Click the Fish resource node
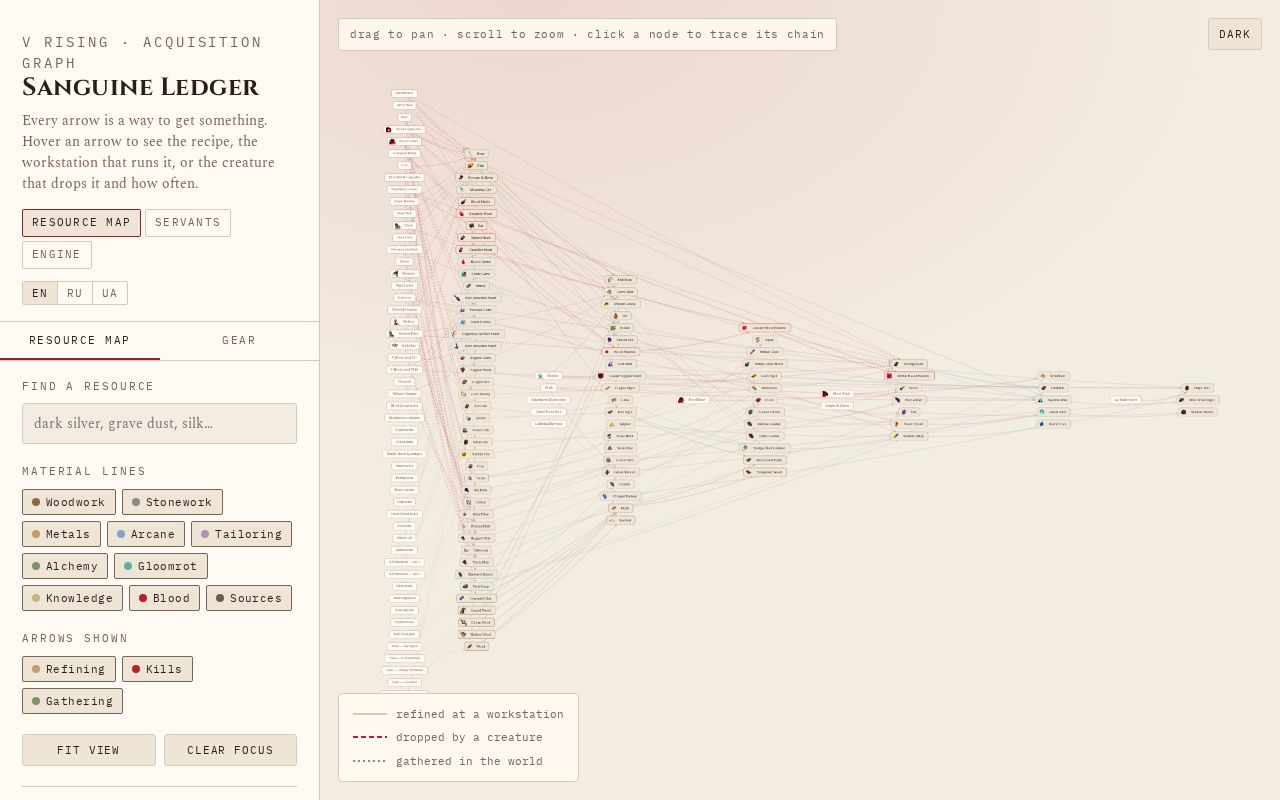The height and width of the screenshot is (800, 1280). (476, 166)
